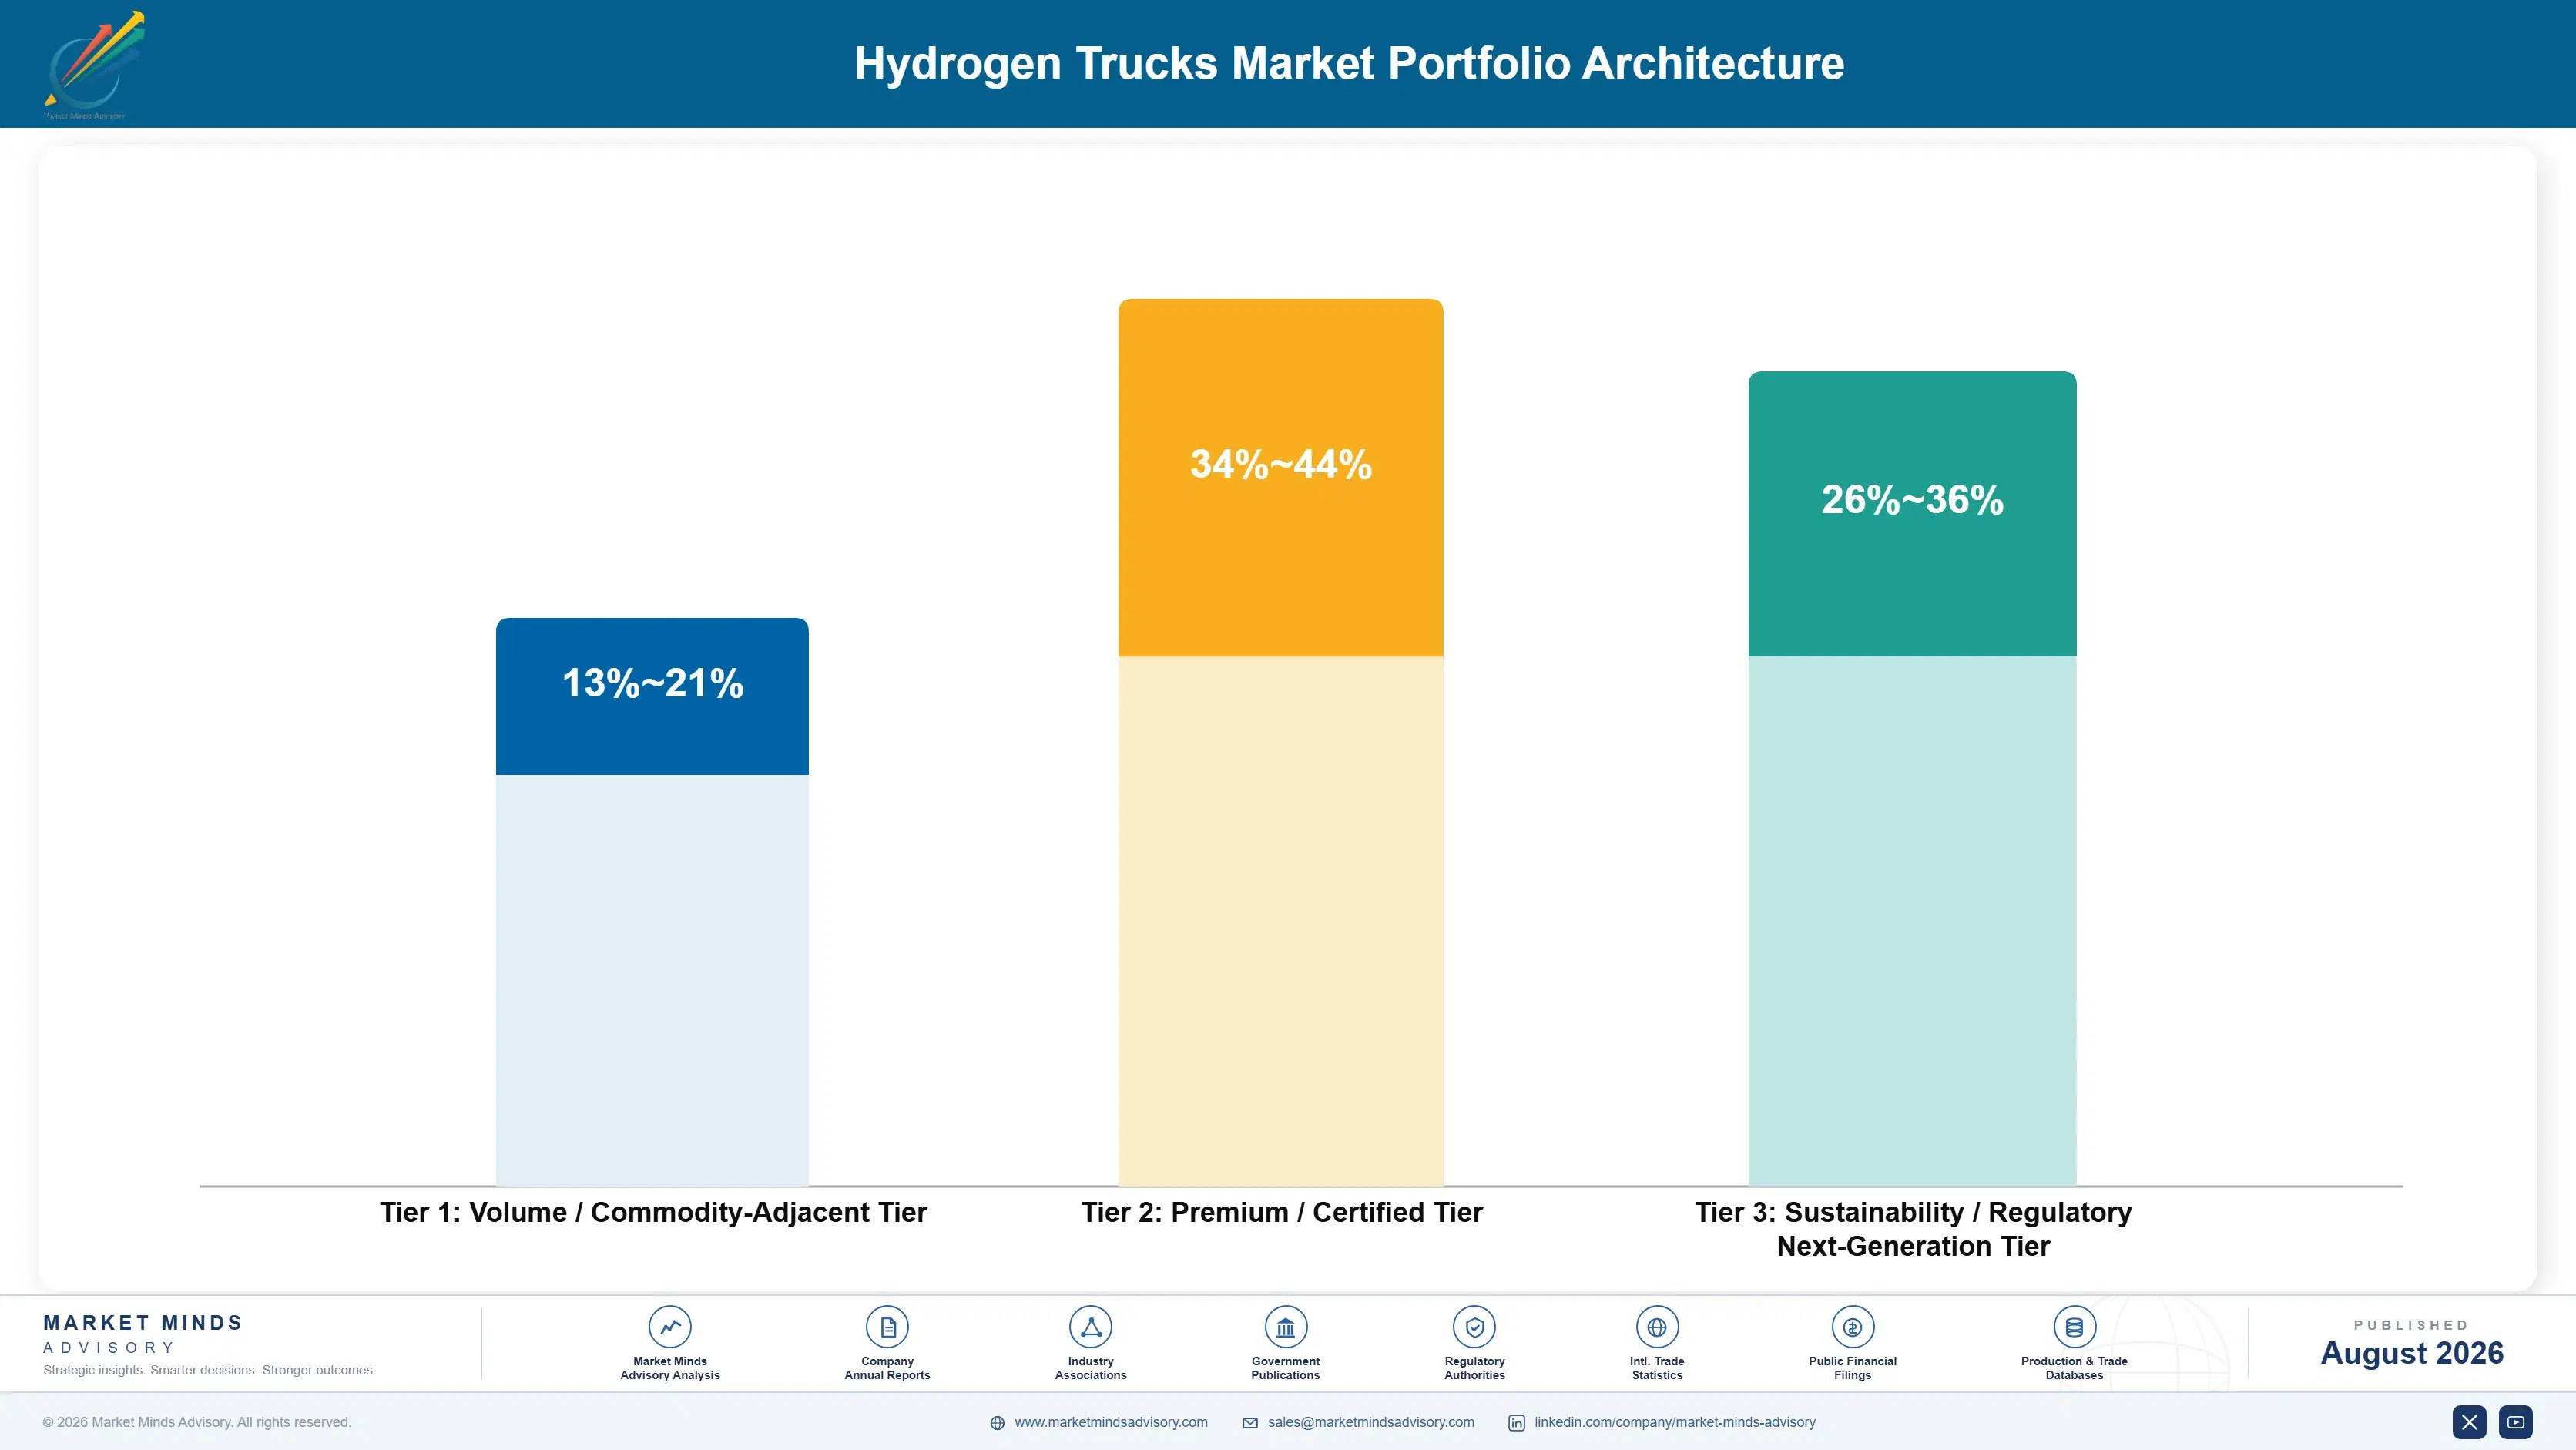Open www.marketmindsadvisory.com link
The height and width of the screenshot is (1450, 2576).
(x=1111, y=1422)
